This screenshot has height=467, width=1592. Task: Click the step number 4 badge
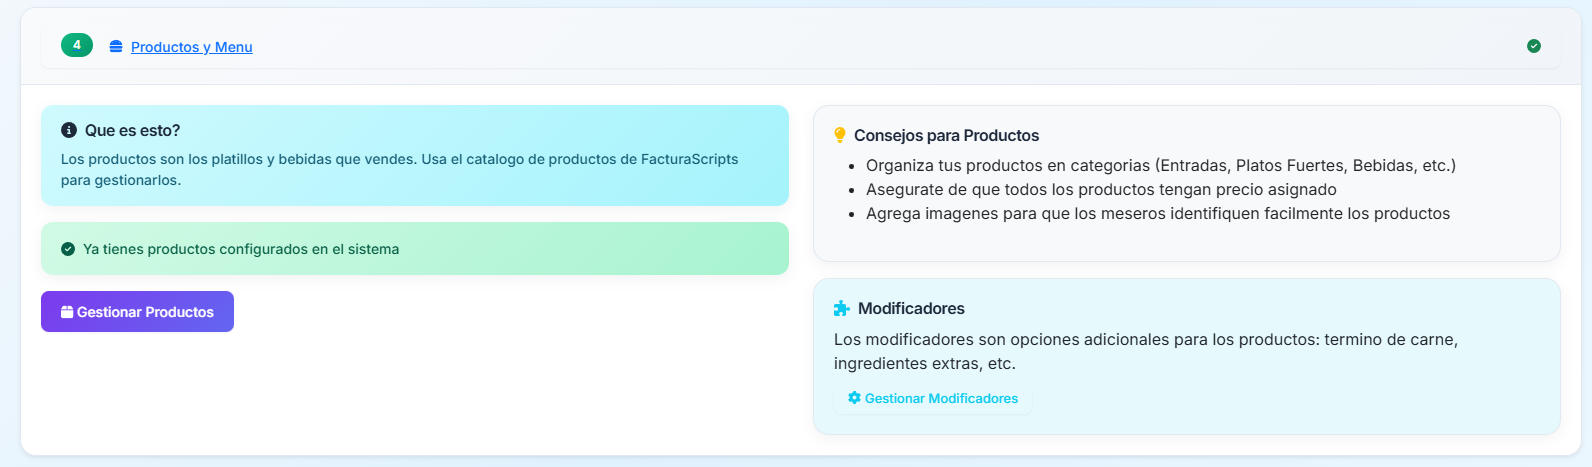(77, 45)
